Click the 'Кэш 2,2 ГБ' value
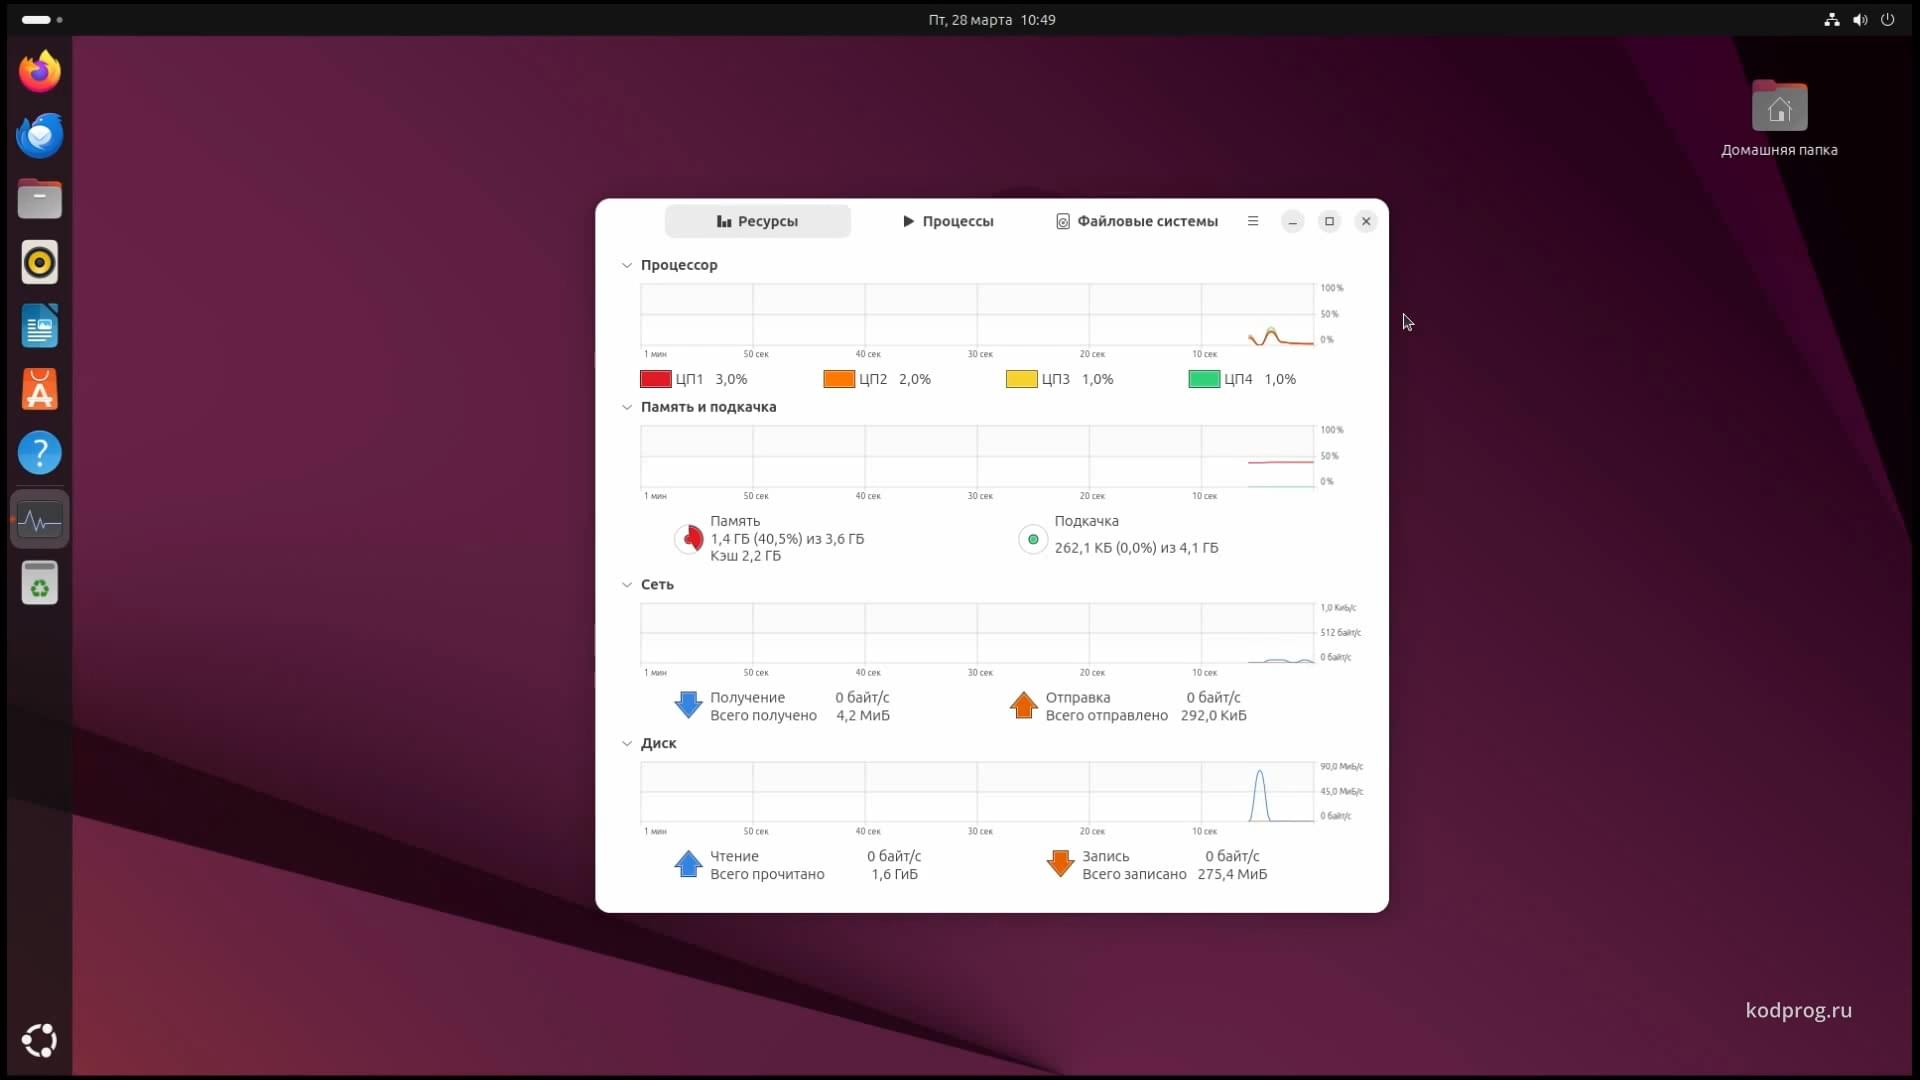This screenshot has height=1080, width=1920. 745,556
